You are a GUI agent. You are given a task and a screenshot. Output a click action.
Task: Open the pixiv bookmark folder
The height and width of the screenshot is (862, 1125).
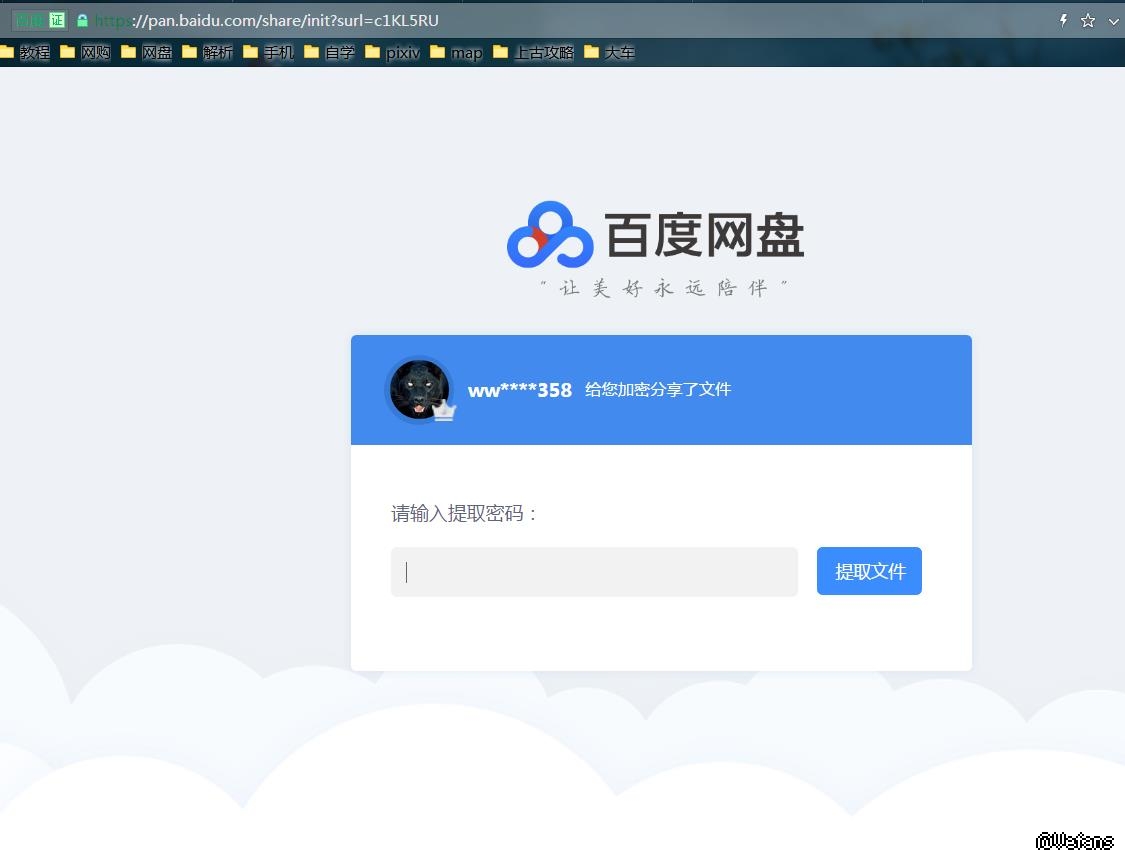(393, 52)
